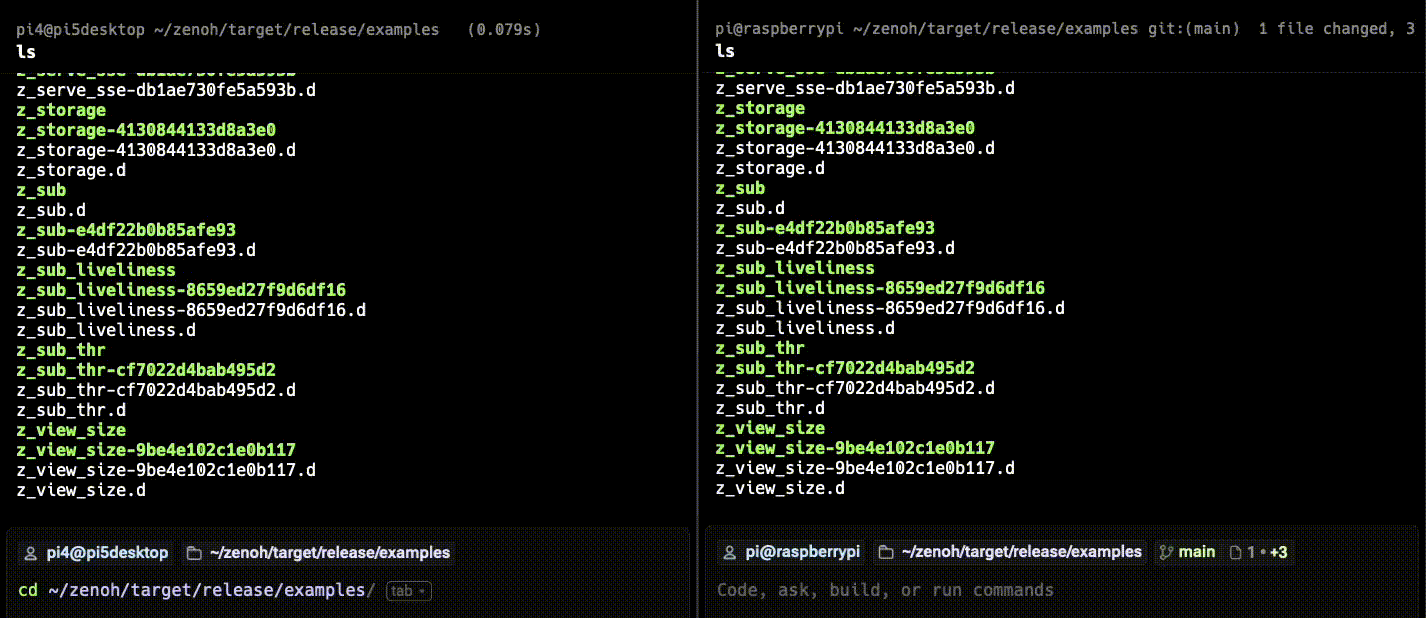
Task: Select z_sub_liveliness.d in right pane
Action: [x=805, y=328]
